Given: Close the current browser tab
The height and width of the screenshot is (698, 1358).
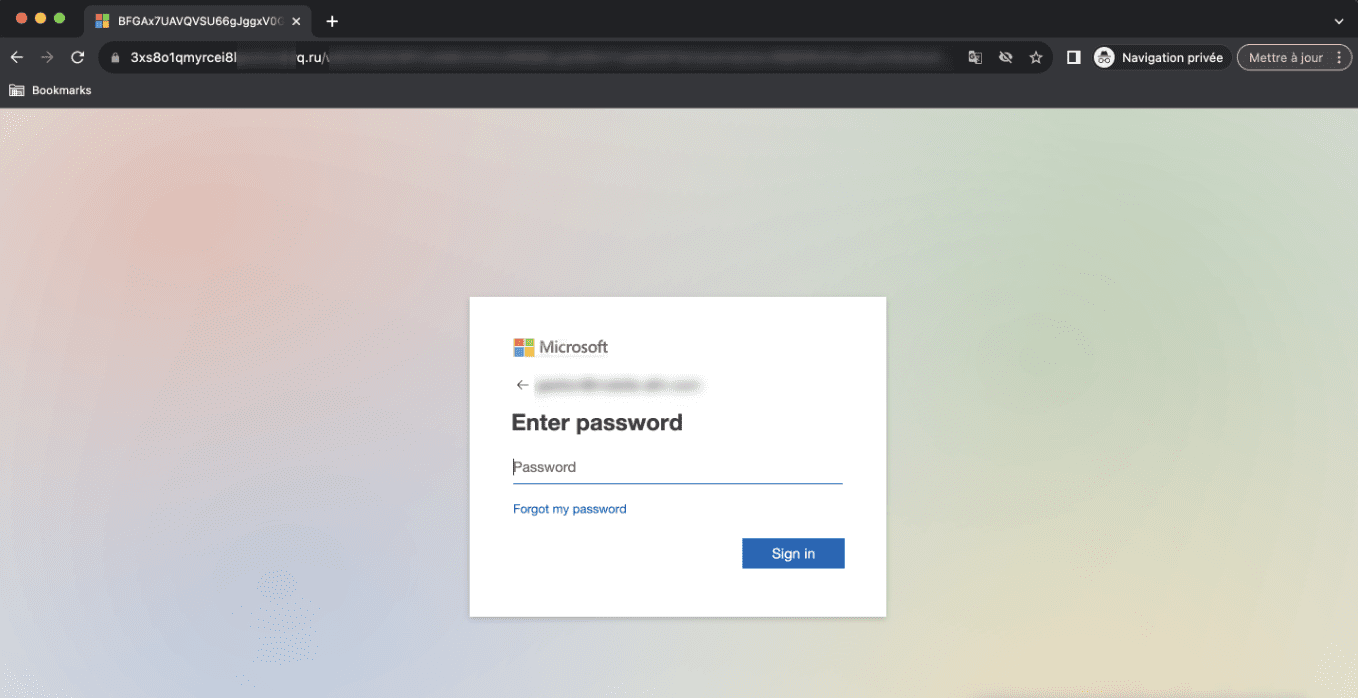Looking at the screenshot, I should (296, 21).
